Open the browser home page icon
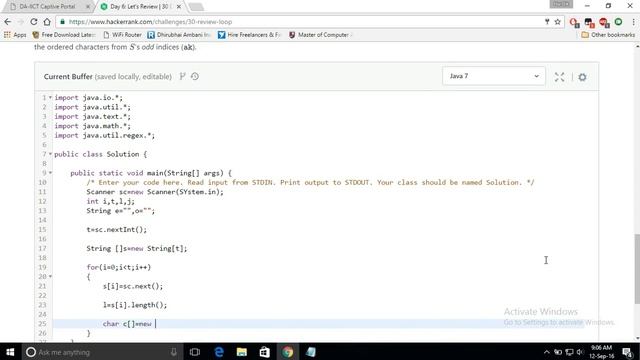This screenshot has height=360, width=640. [47, 22]
